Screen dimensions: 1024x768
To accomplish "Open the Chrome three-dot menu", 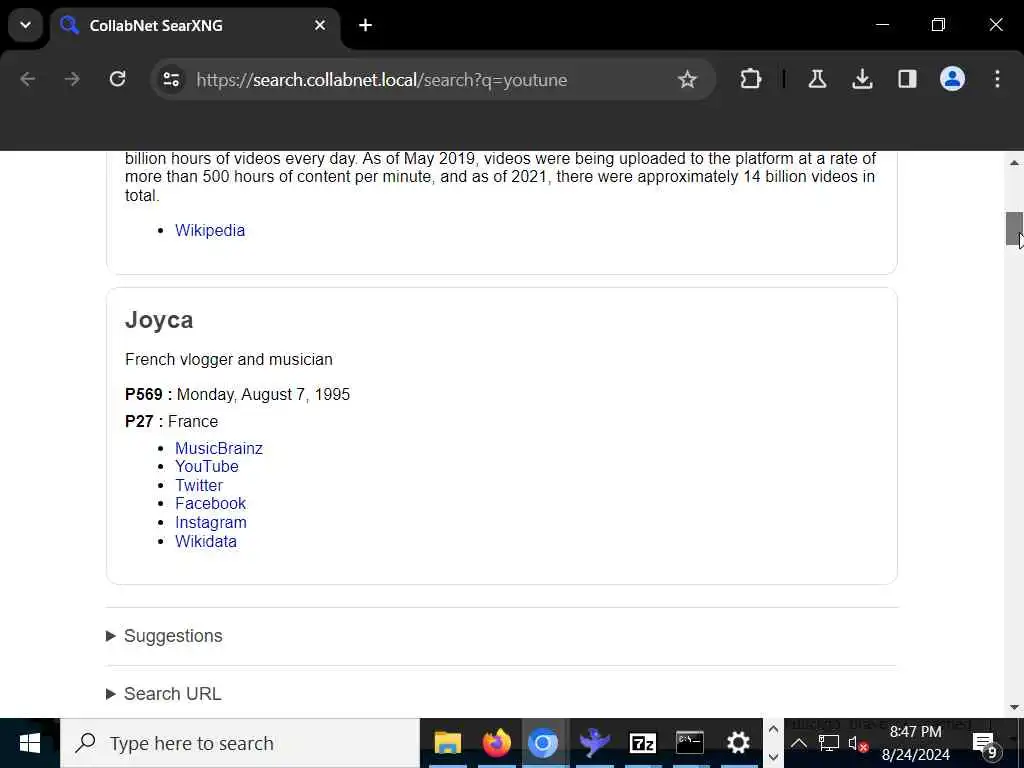I will (997, 80).
